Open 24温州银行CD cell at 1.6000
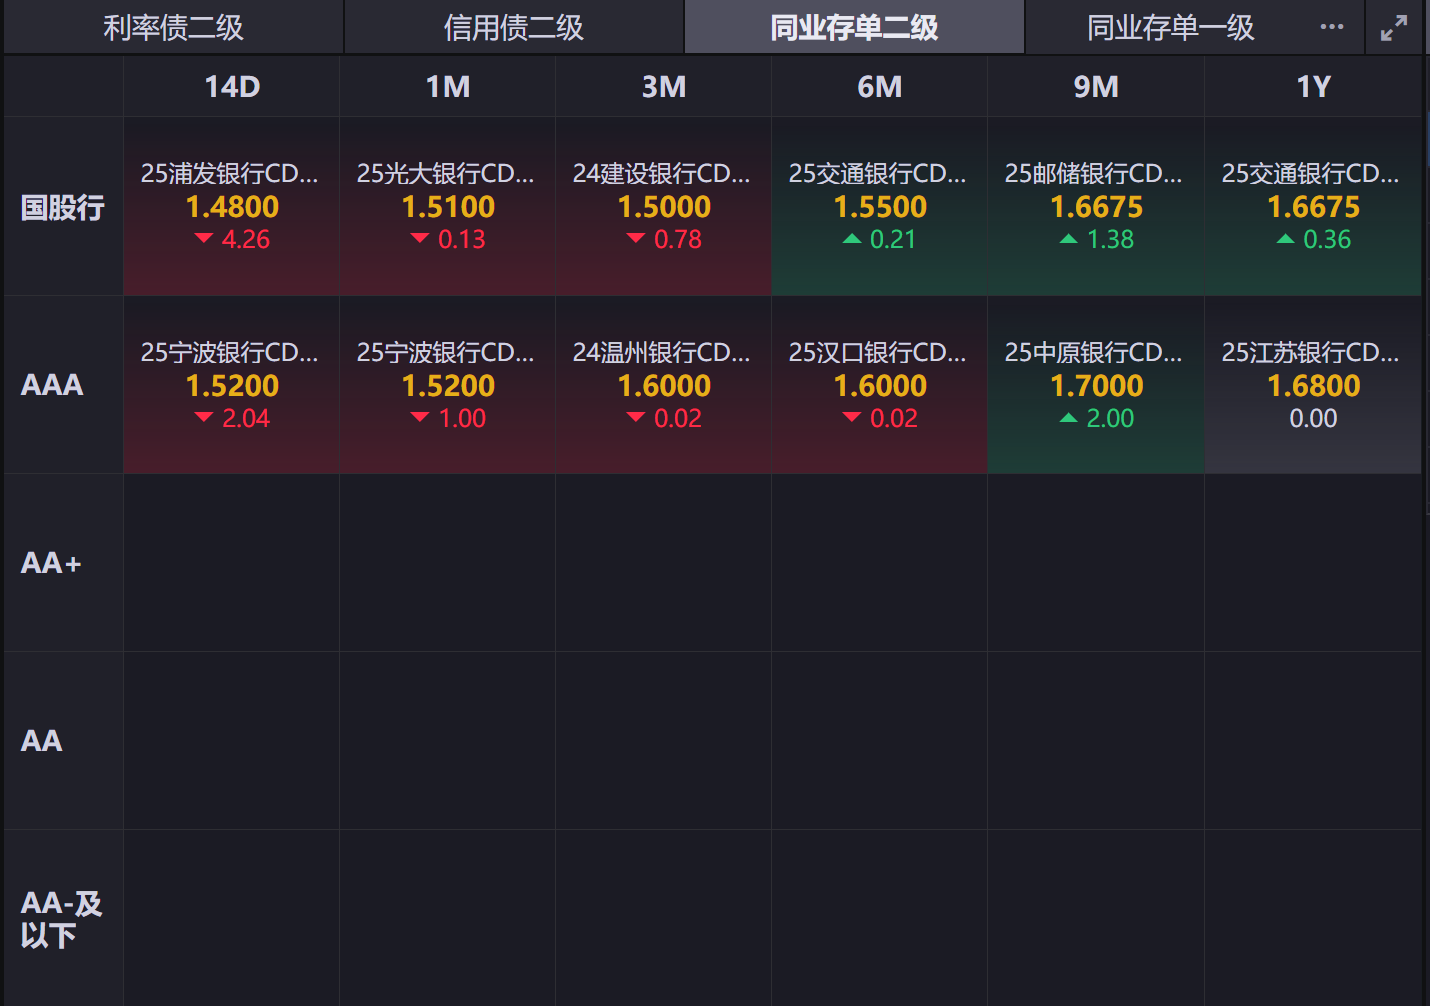The image size is (1430, 1006). [664, 385]
